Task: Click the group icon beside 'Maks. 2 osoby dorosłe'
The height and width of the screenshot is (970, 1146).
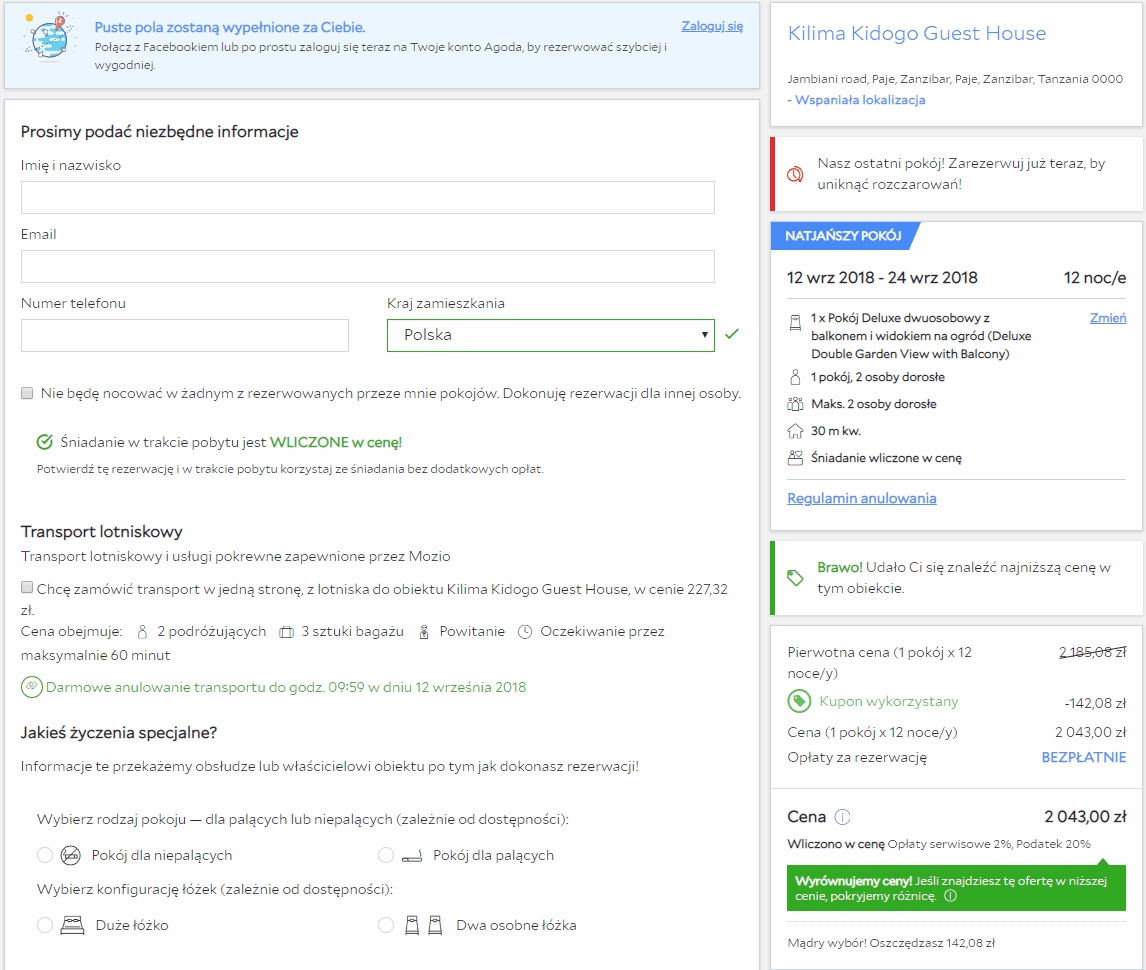Action: coord(795,403)
